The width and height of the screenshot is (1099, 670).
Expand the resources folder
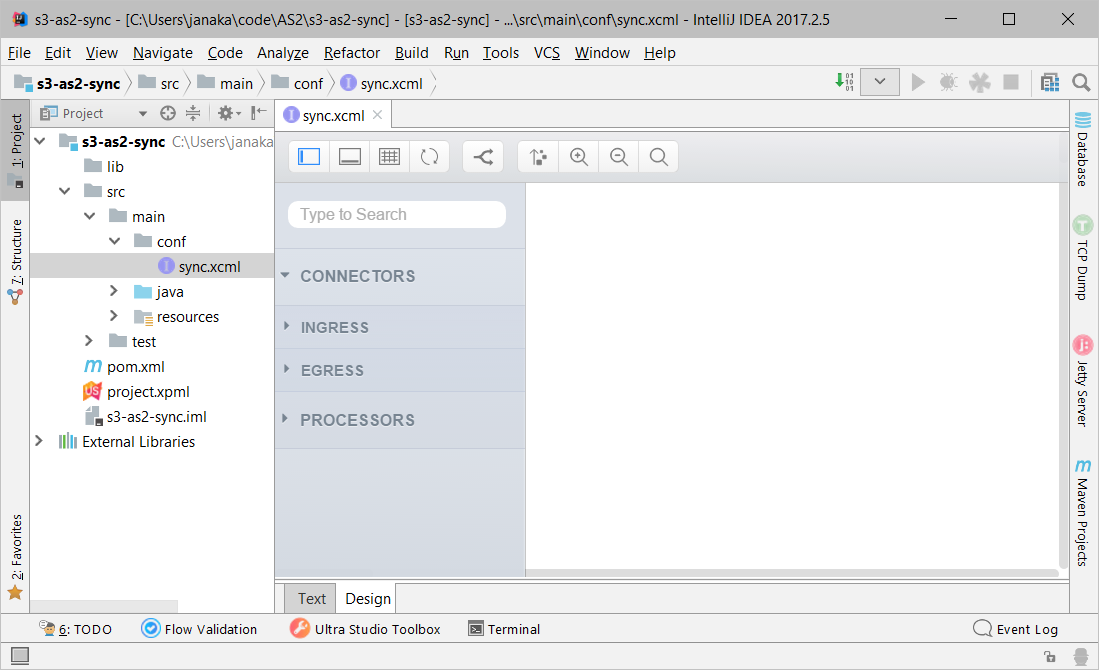pos(114,315)
